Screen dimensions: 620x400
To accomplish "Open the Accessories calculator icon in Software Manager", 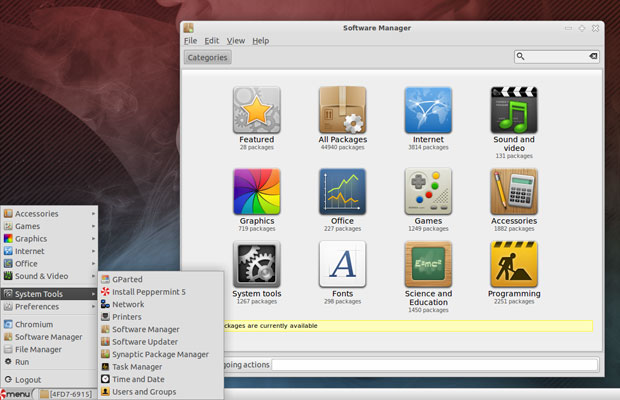I will (x=514, y=192).
